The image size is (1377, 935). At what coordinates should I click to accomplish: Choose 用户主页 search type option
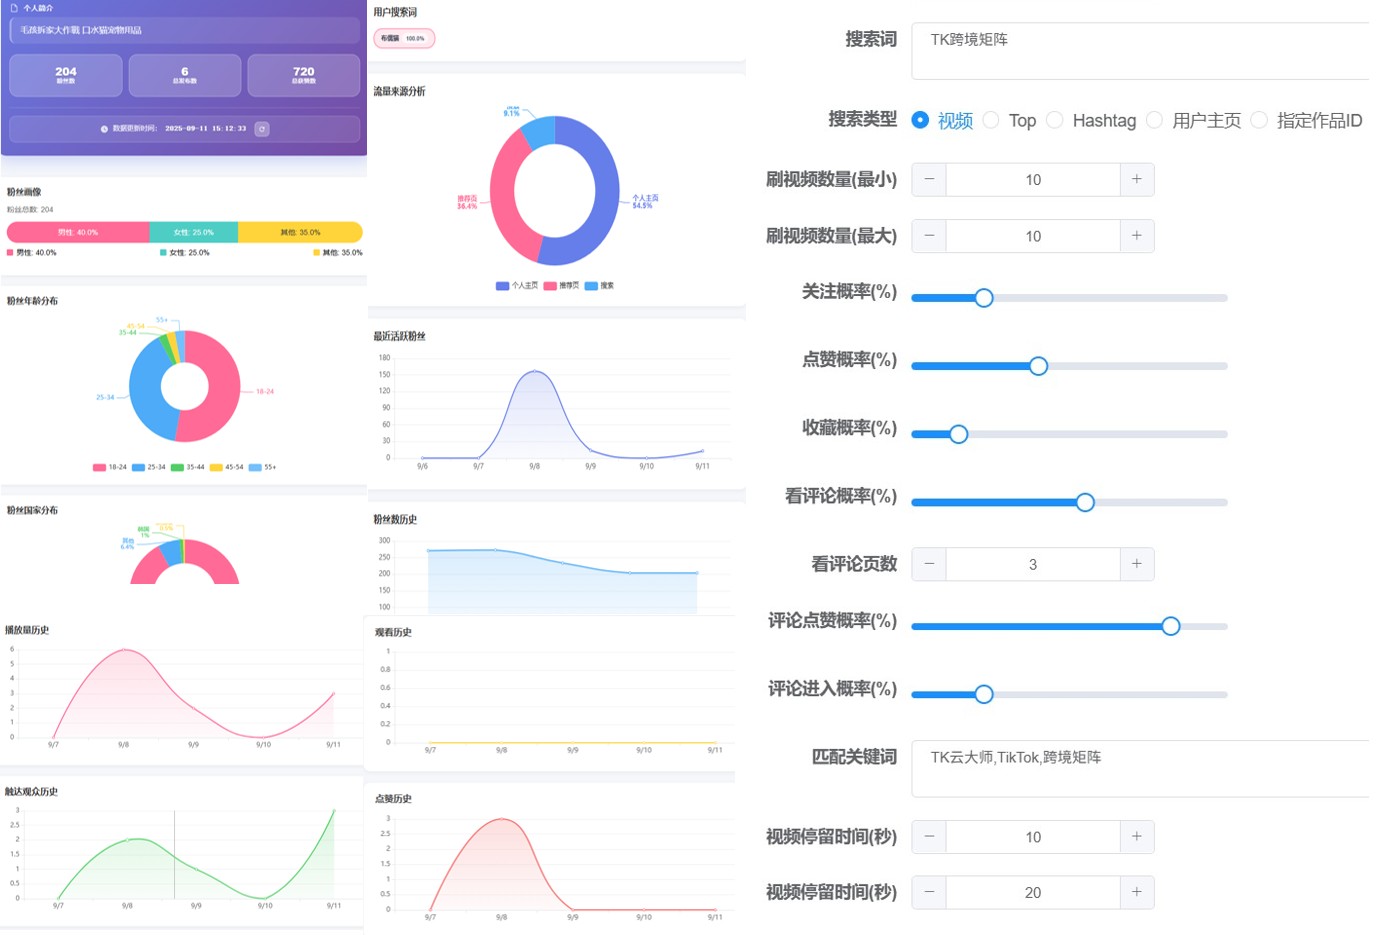click(x=1155, y=120)
